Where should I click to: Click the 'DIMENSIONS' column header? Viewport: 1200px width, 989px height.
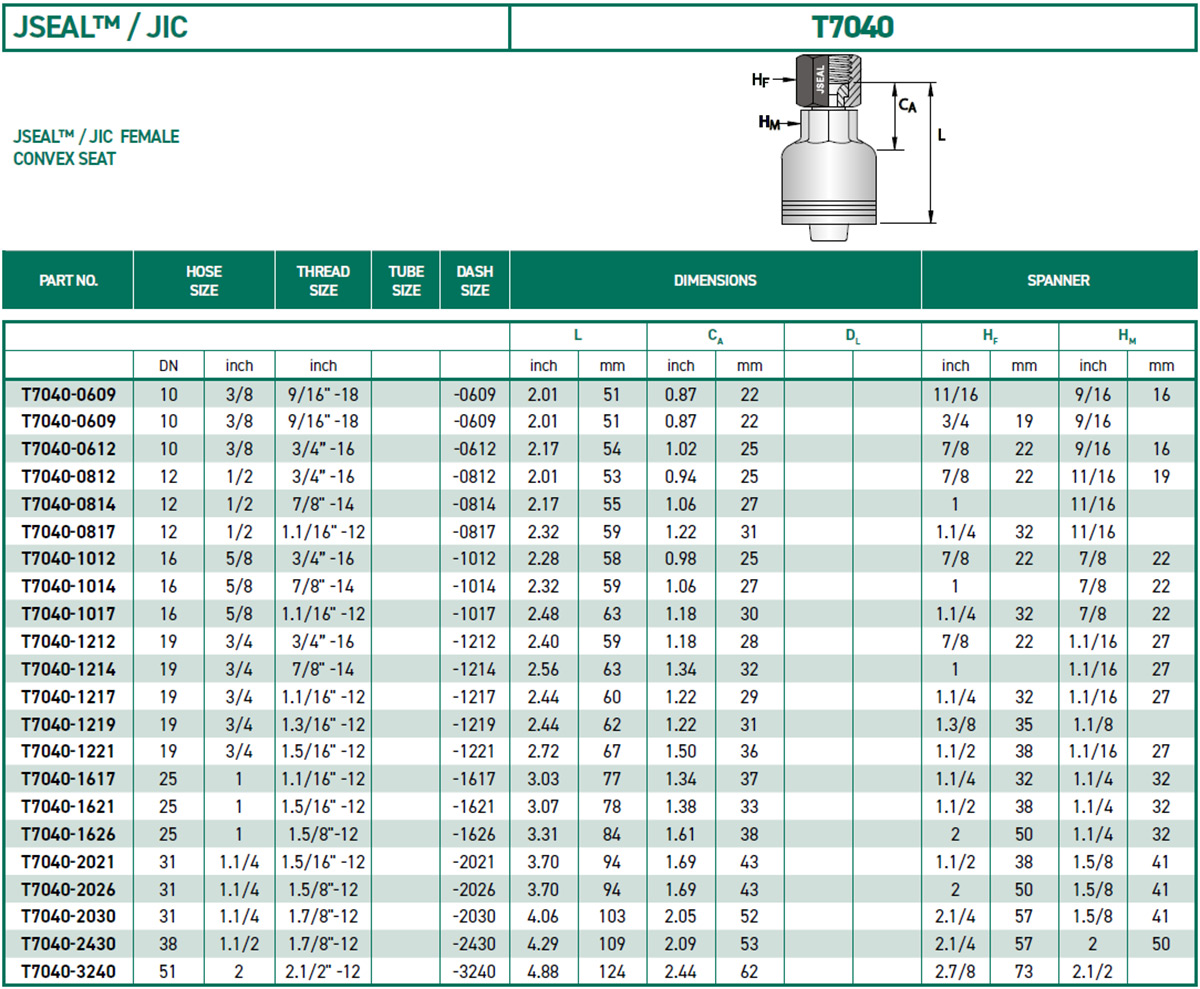pos(715,281)
